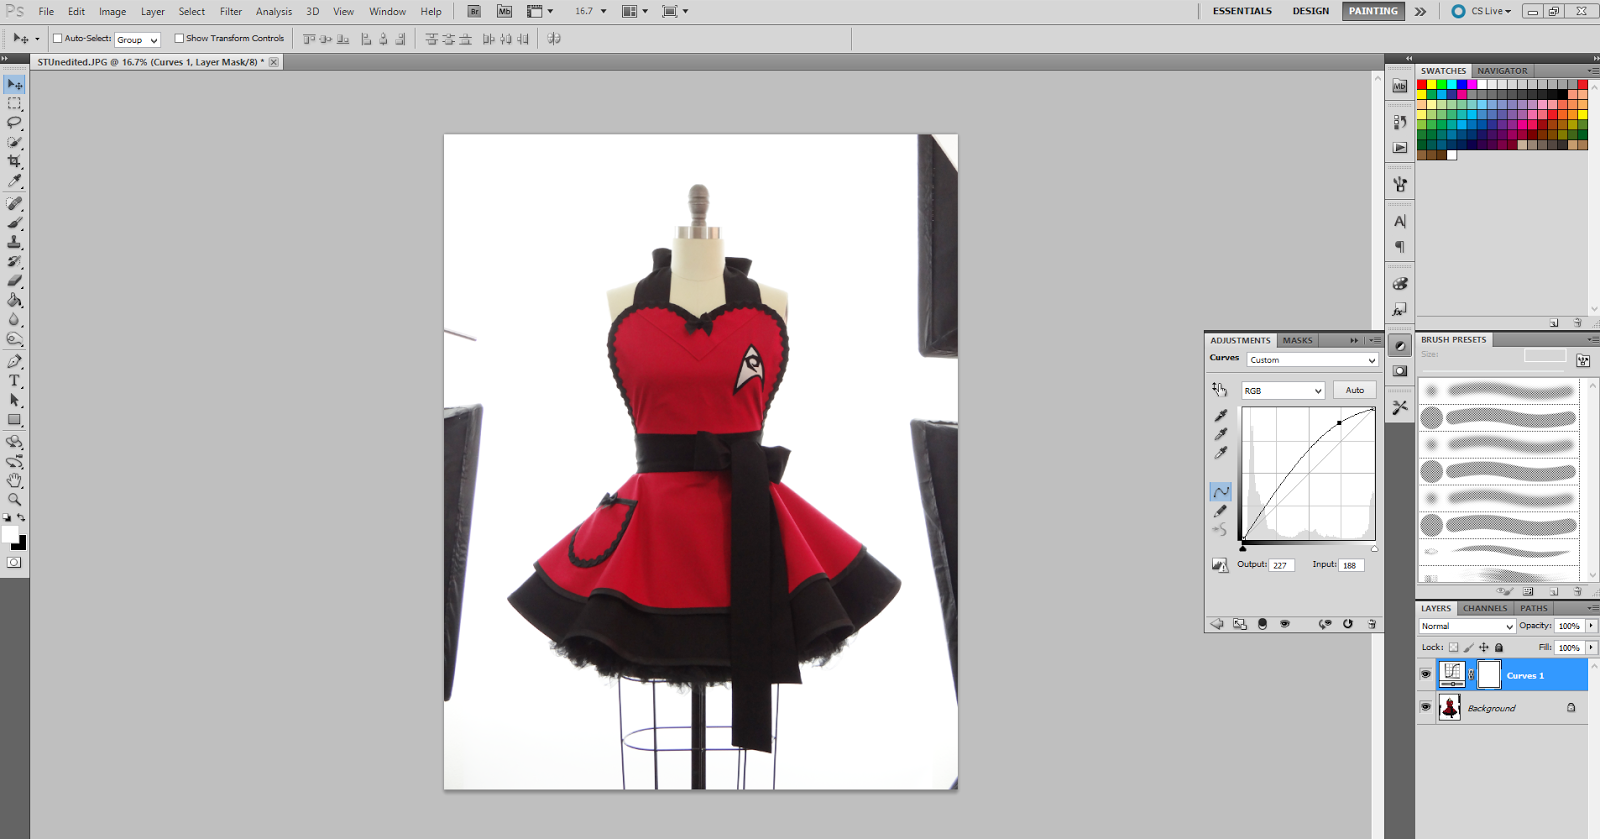Open the Opacity slider arrow

pos(1591,626)
